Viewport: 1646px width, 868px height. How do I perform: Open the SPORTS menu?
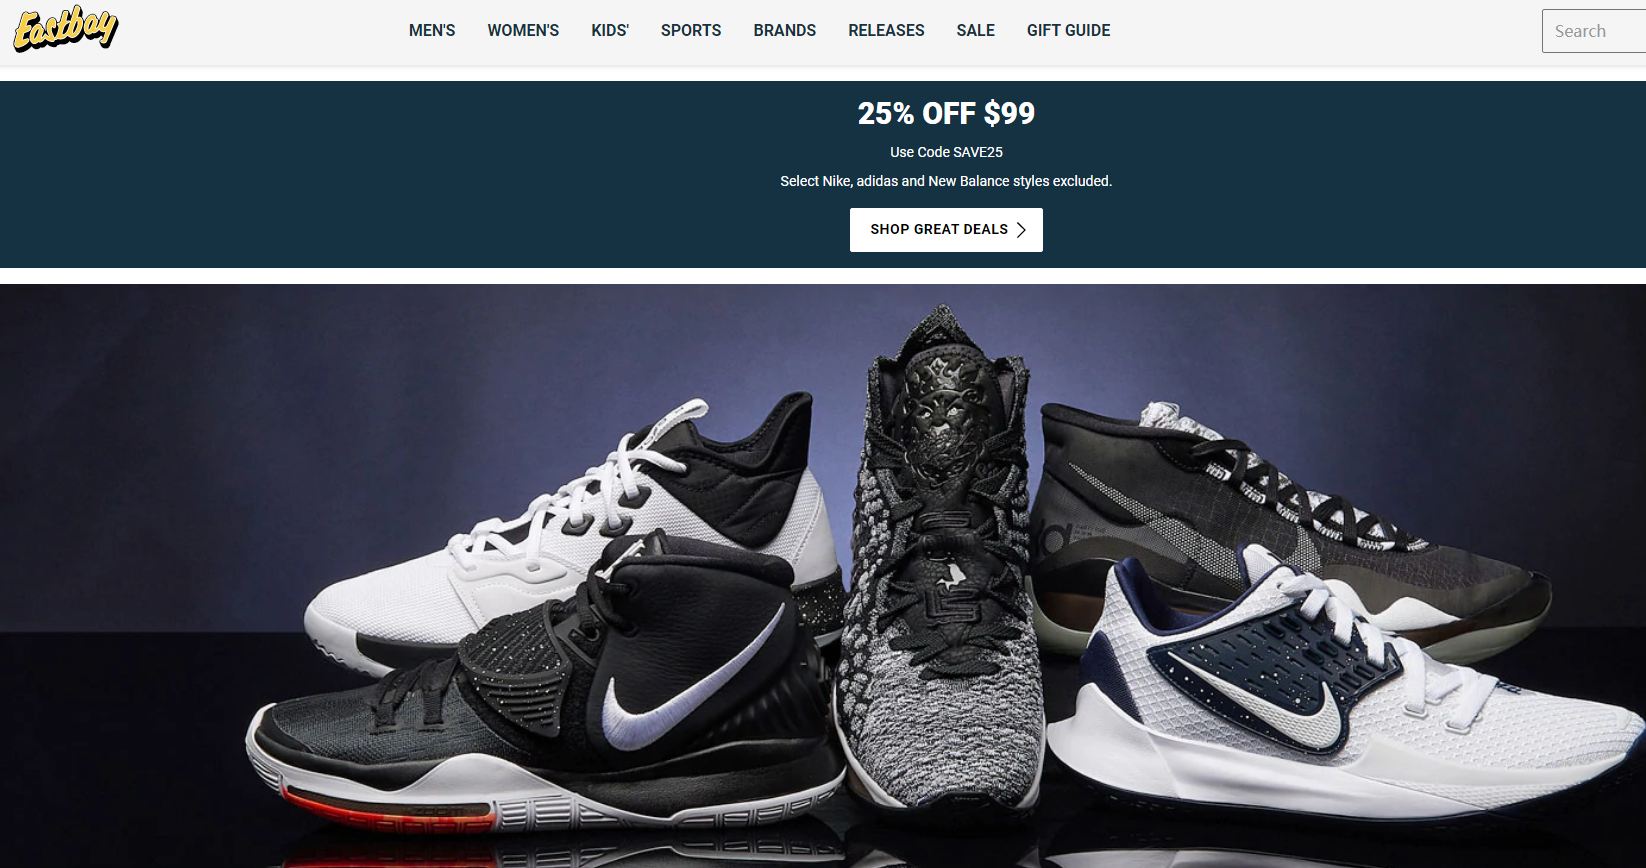click(691, 31)
